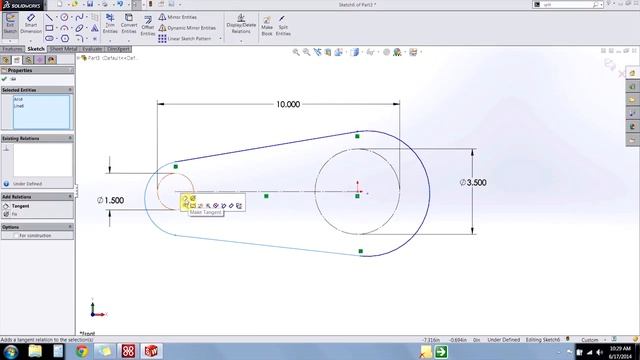Click the Save icon in the top toolbar
The height and width of the screenshot is (360, 640).
[x=90, y=4]
